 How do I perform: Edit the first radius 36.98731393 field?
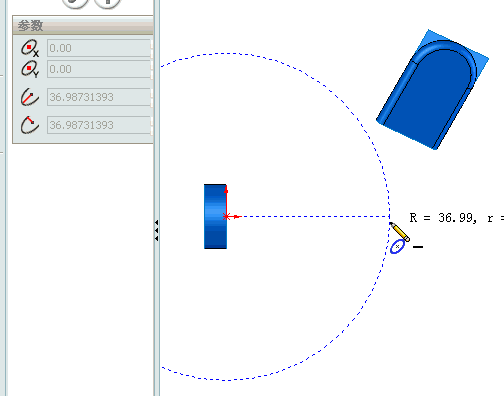(x=99, y=97)
